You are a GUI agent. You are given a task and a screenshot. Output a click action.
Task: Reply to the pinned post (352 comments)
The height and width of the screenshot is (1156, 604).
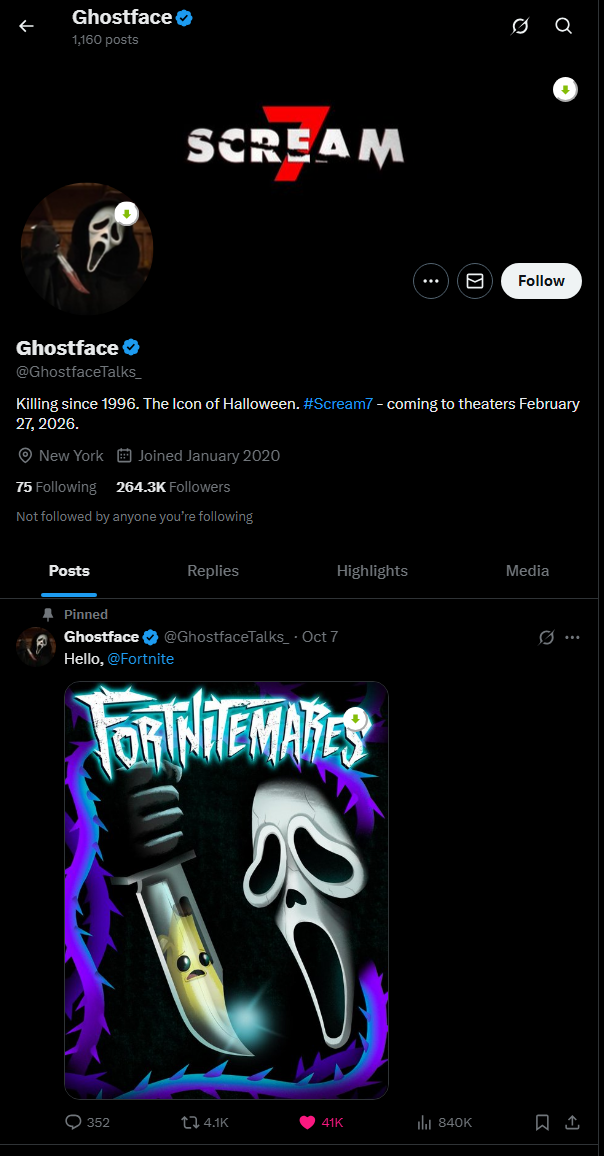pos(87,1122)
